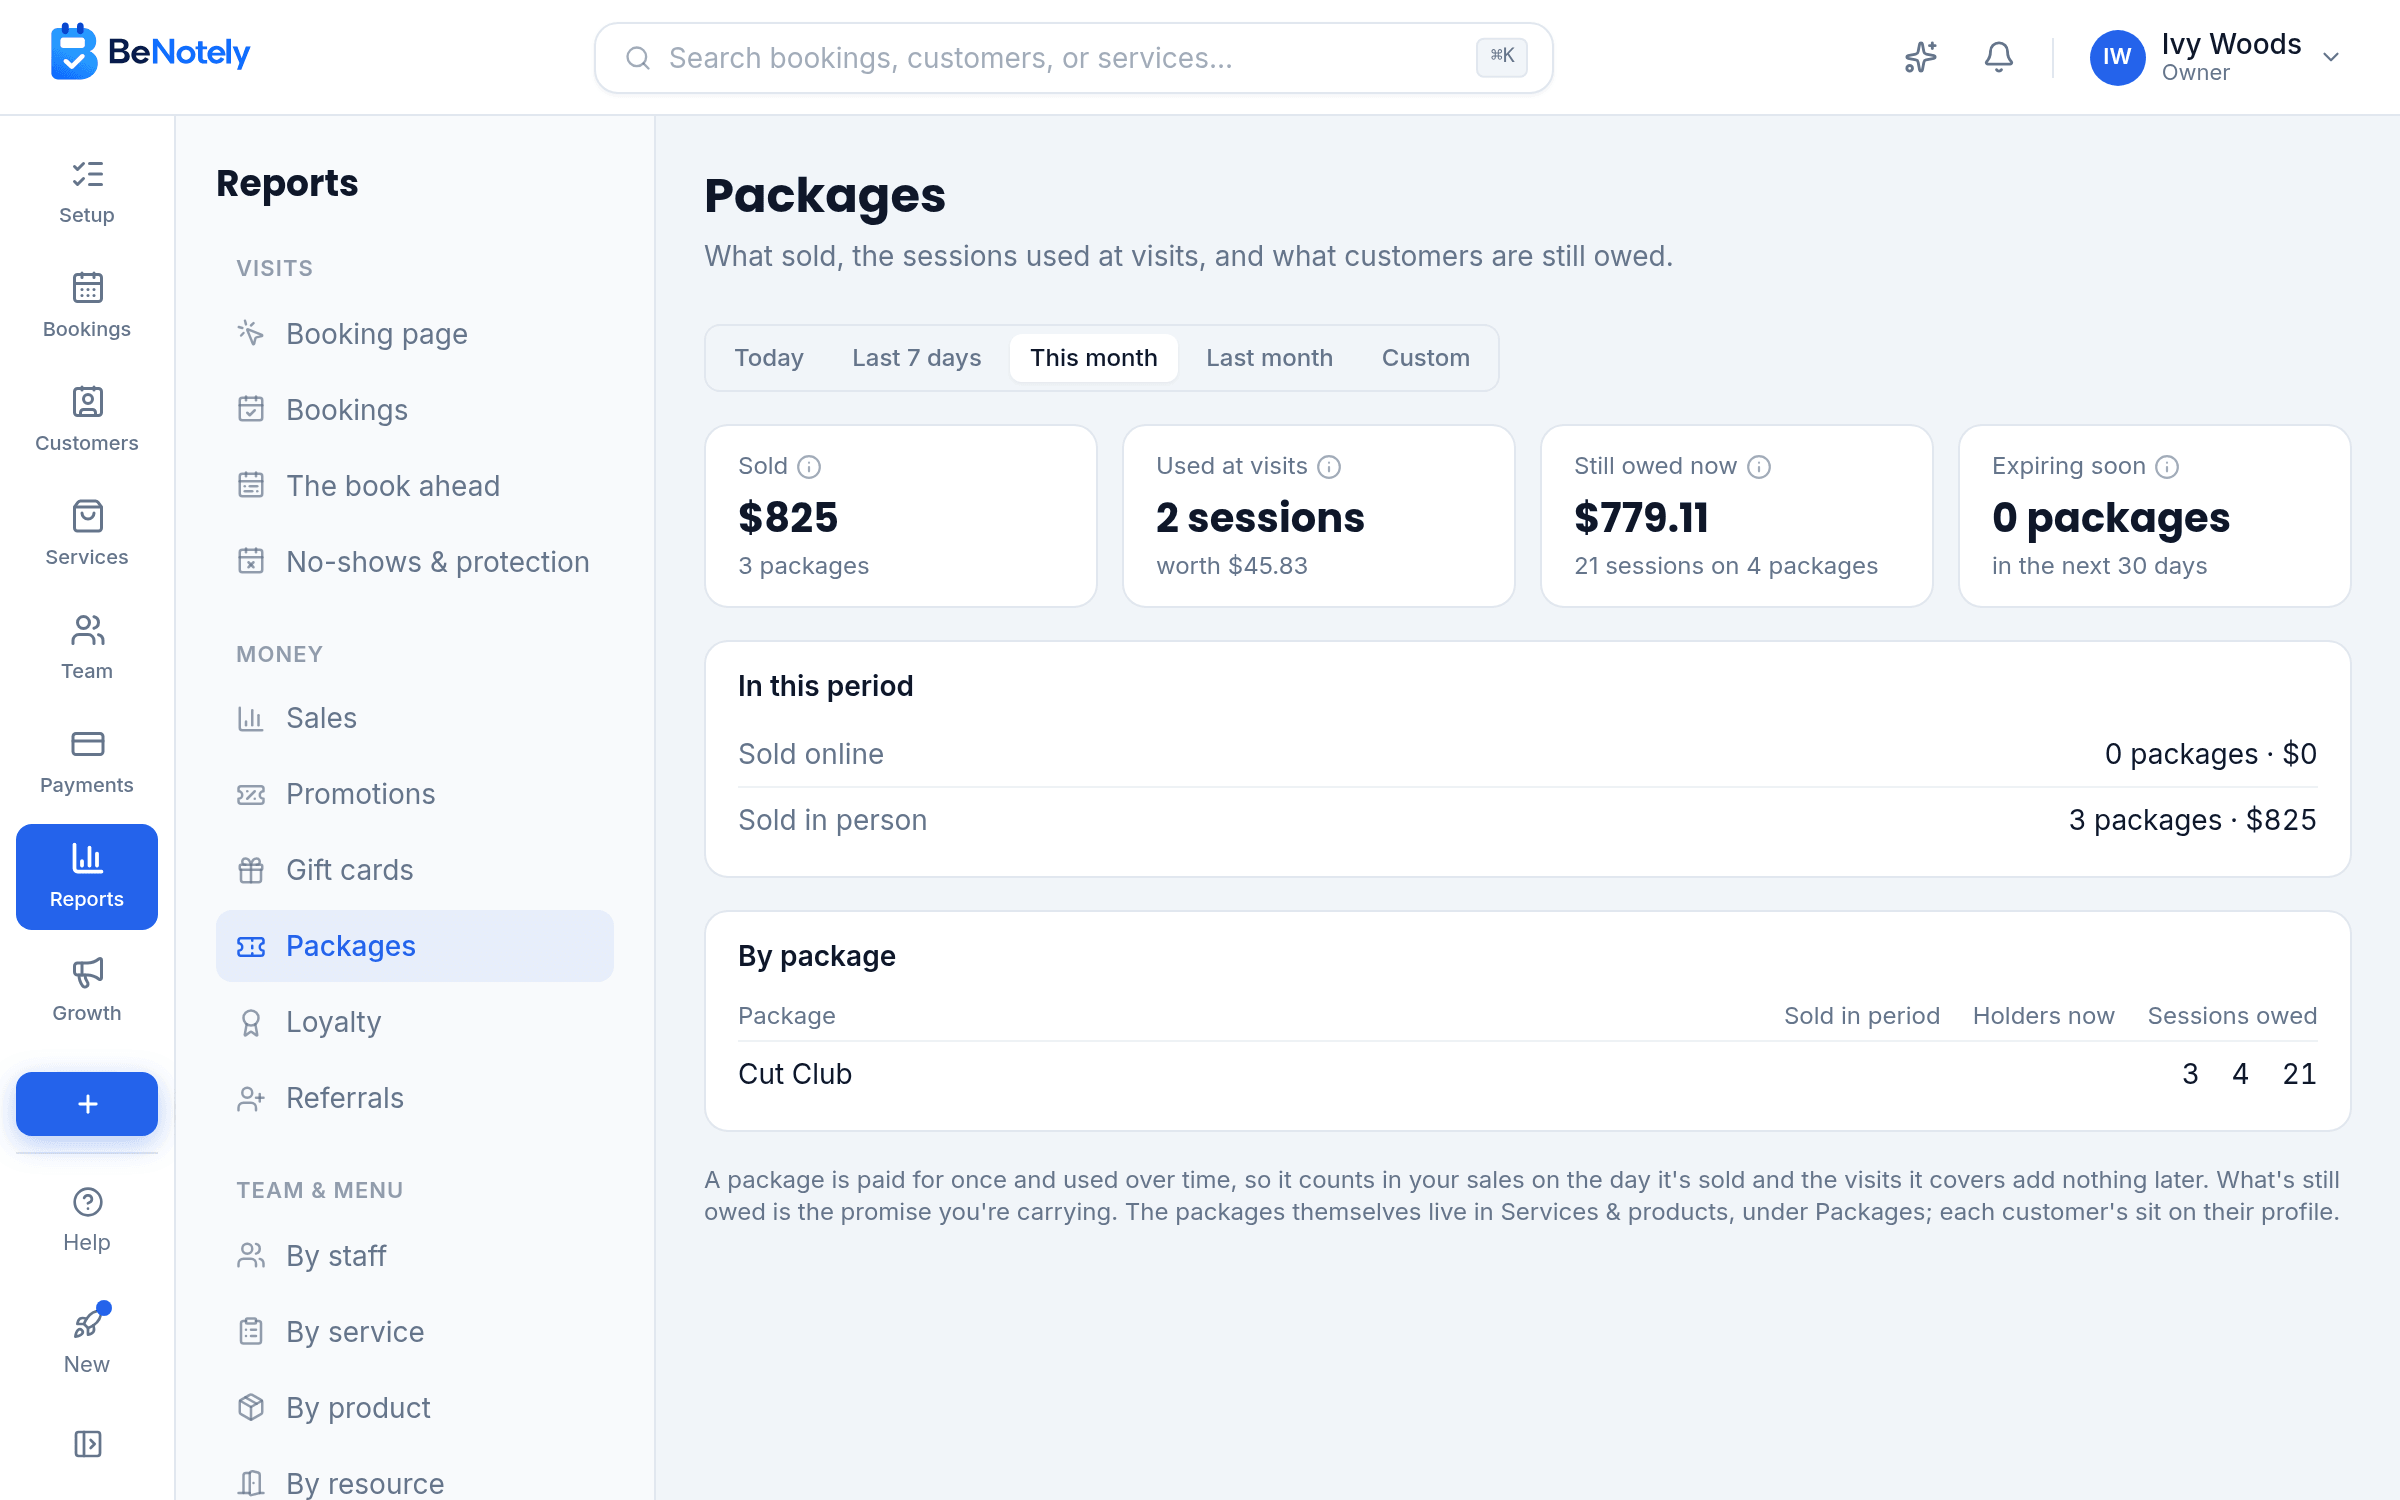
Task: Click the blue plus create button
Action: [87, 1104]
